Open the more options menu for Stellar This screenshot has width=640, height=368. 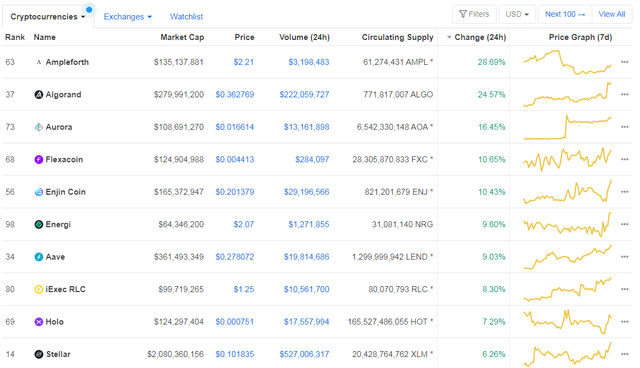pyautogui.click(x=624, y=354)
